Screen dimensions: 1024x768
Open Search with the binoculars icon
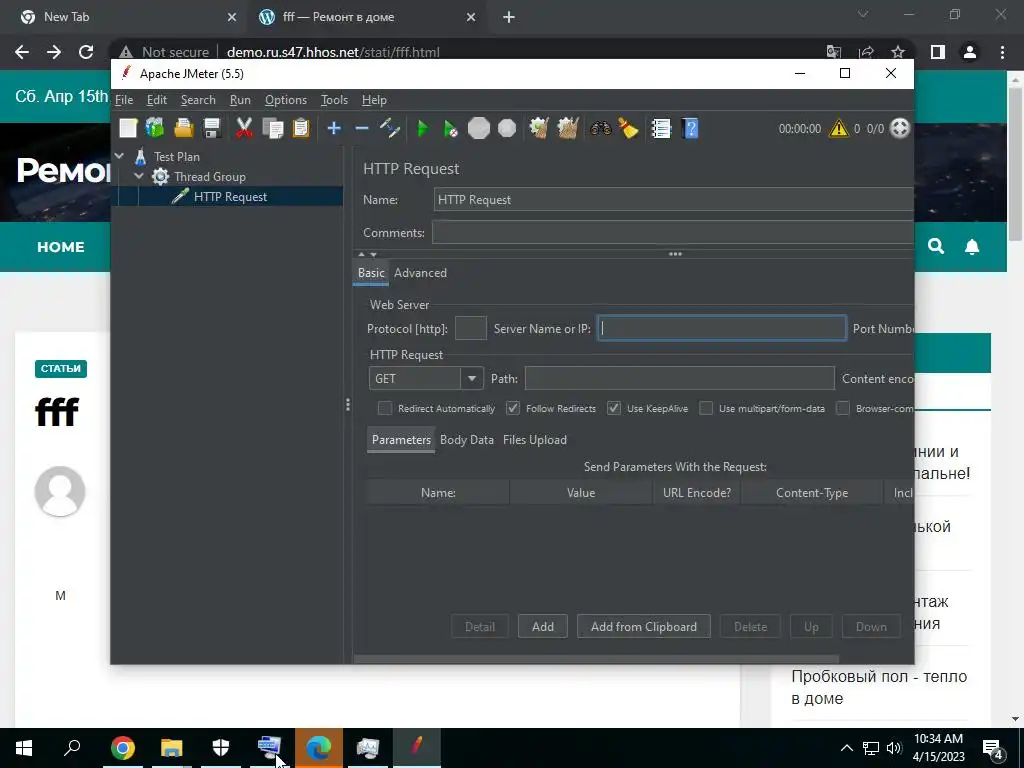click(600, 129)
